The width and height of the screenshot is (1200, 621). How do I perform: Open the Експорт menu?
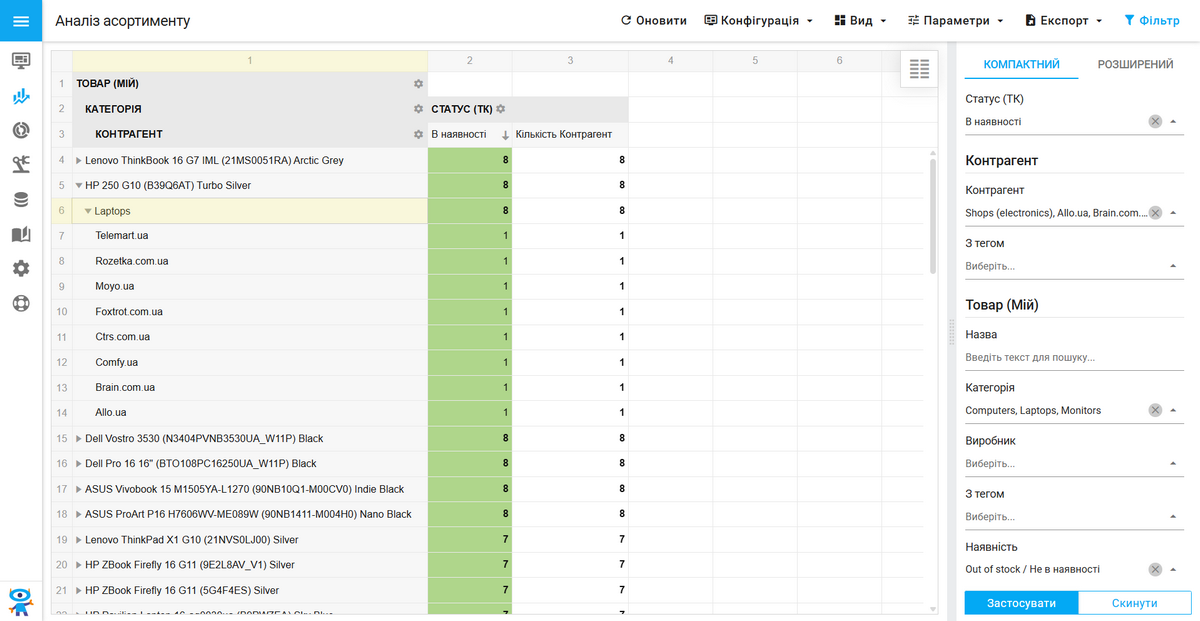[x=1063, y=20]
